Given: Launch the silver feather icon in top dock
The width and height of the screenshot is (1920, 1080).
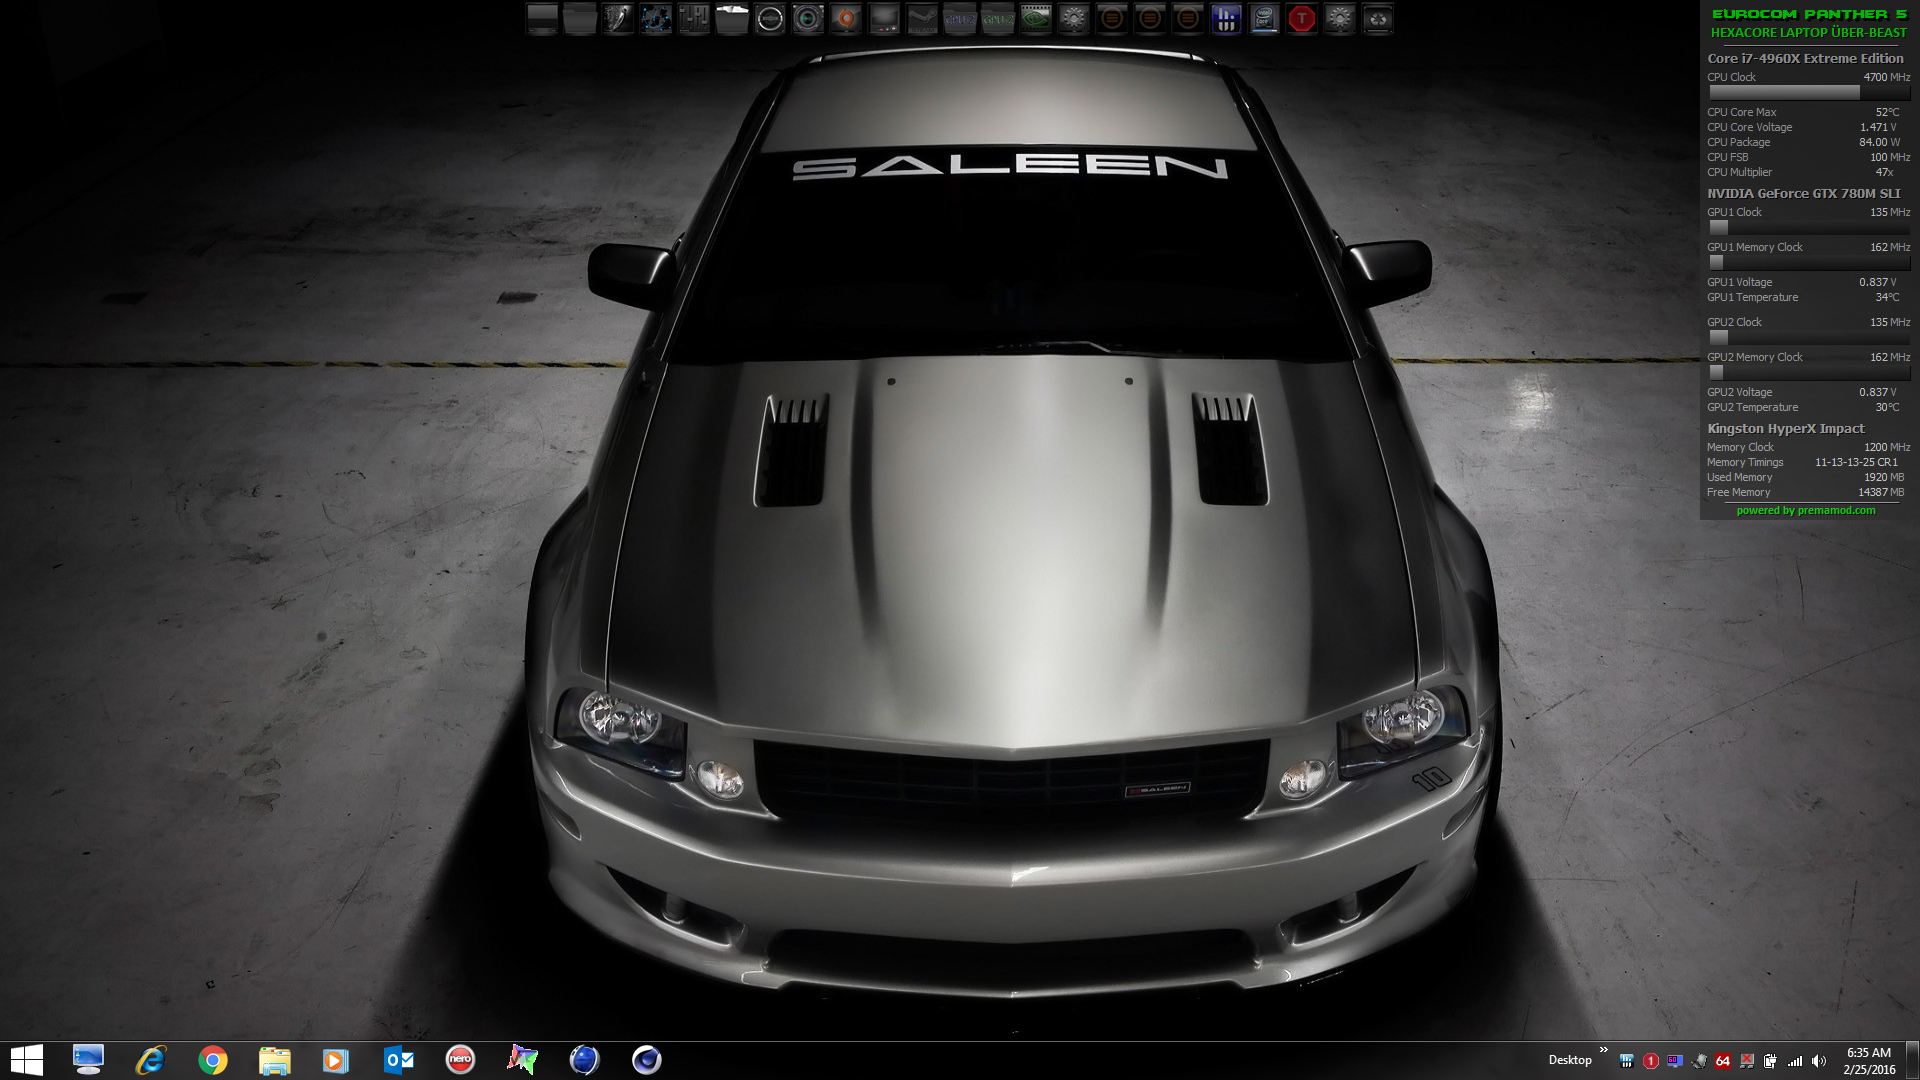Looking at the screenshot, I should coord(618,19).
